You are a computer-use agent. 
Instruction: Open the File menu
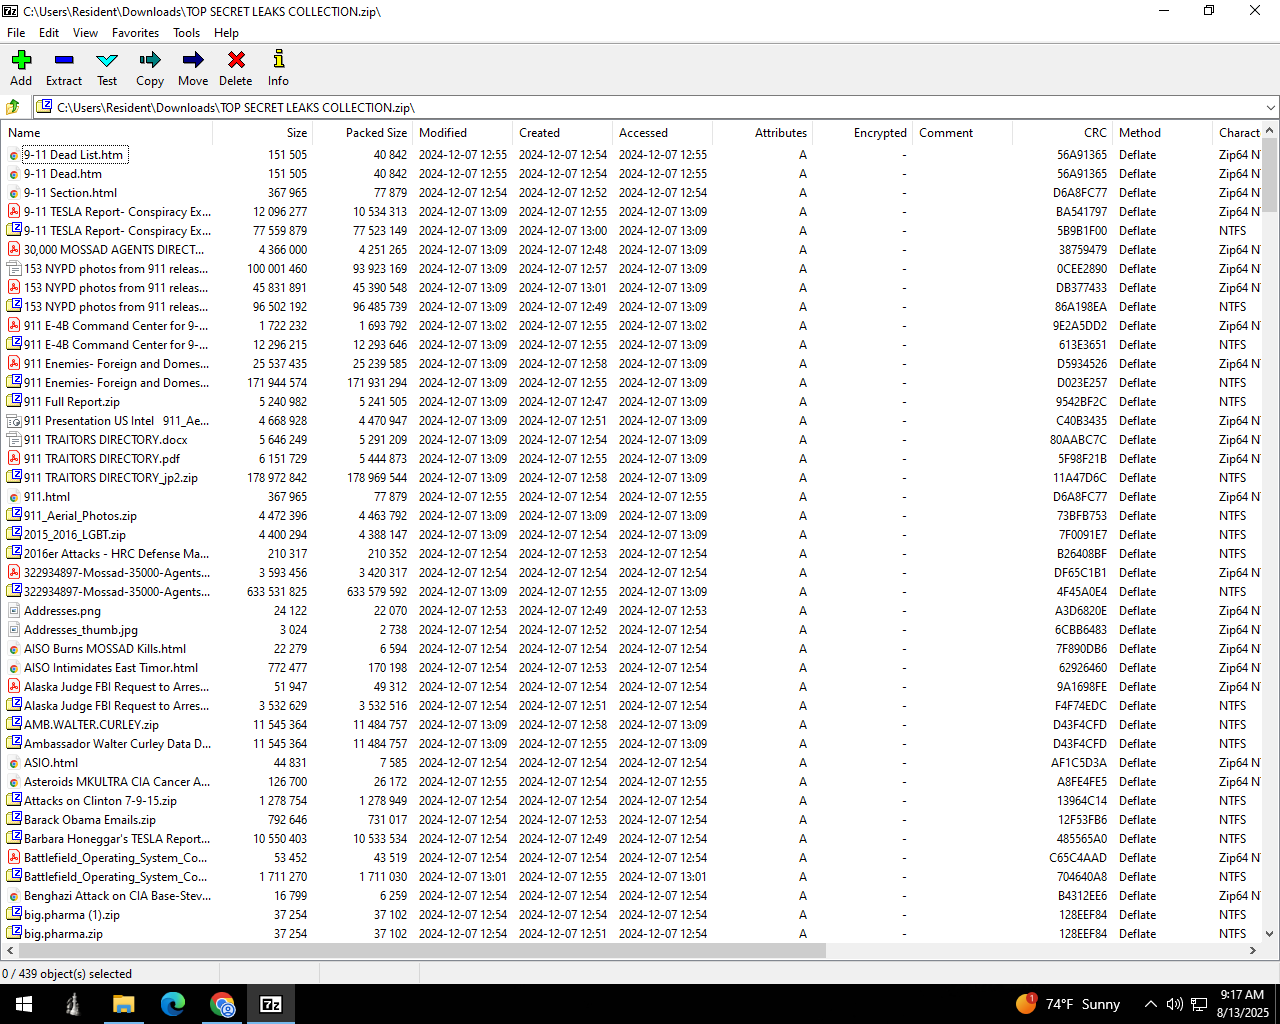tap(16, 33)
